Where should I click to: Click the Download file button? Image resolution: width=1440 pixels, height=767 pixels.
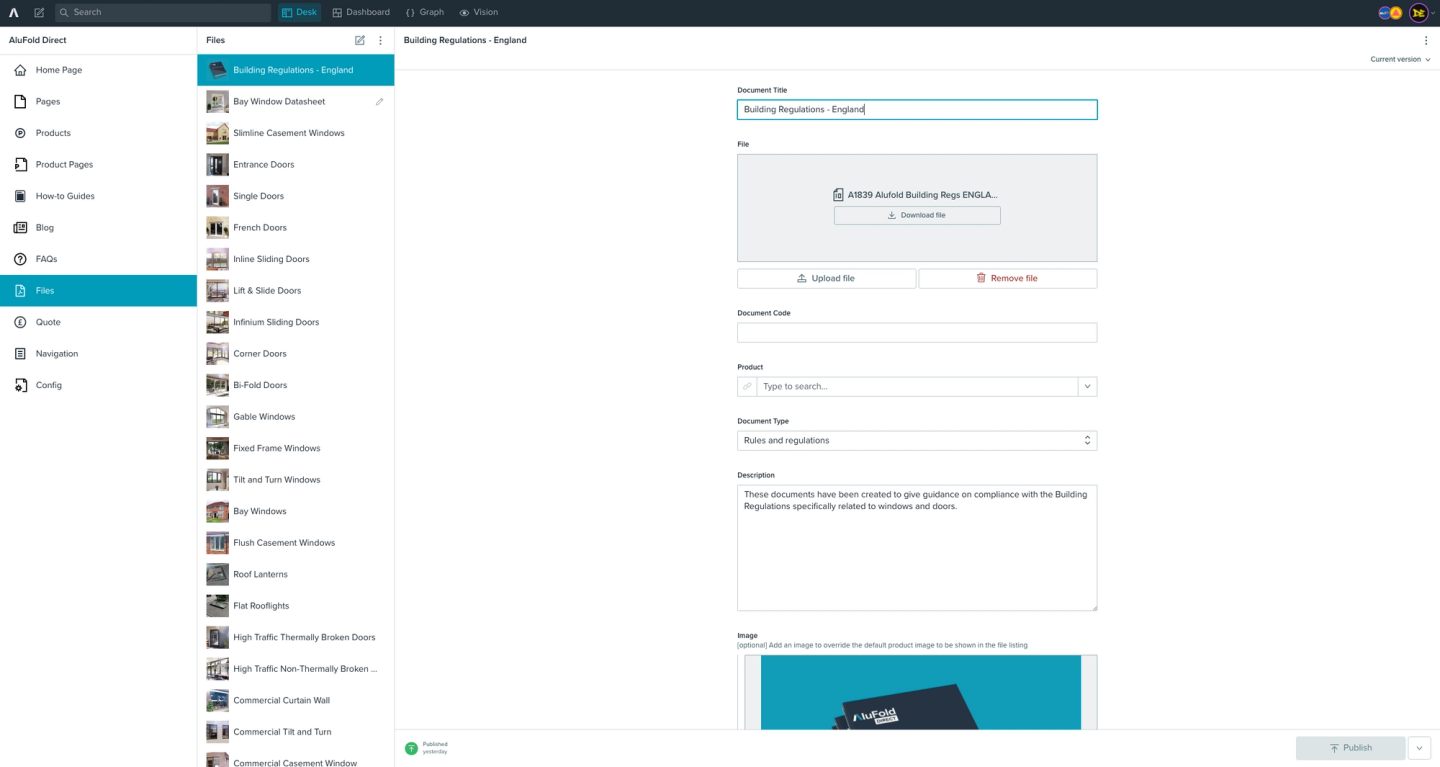point(916,215)
